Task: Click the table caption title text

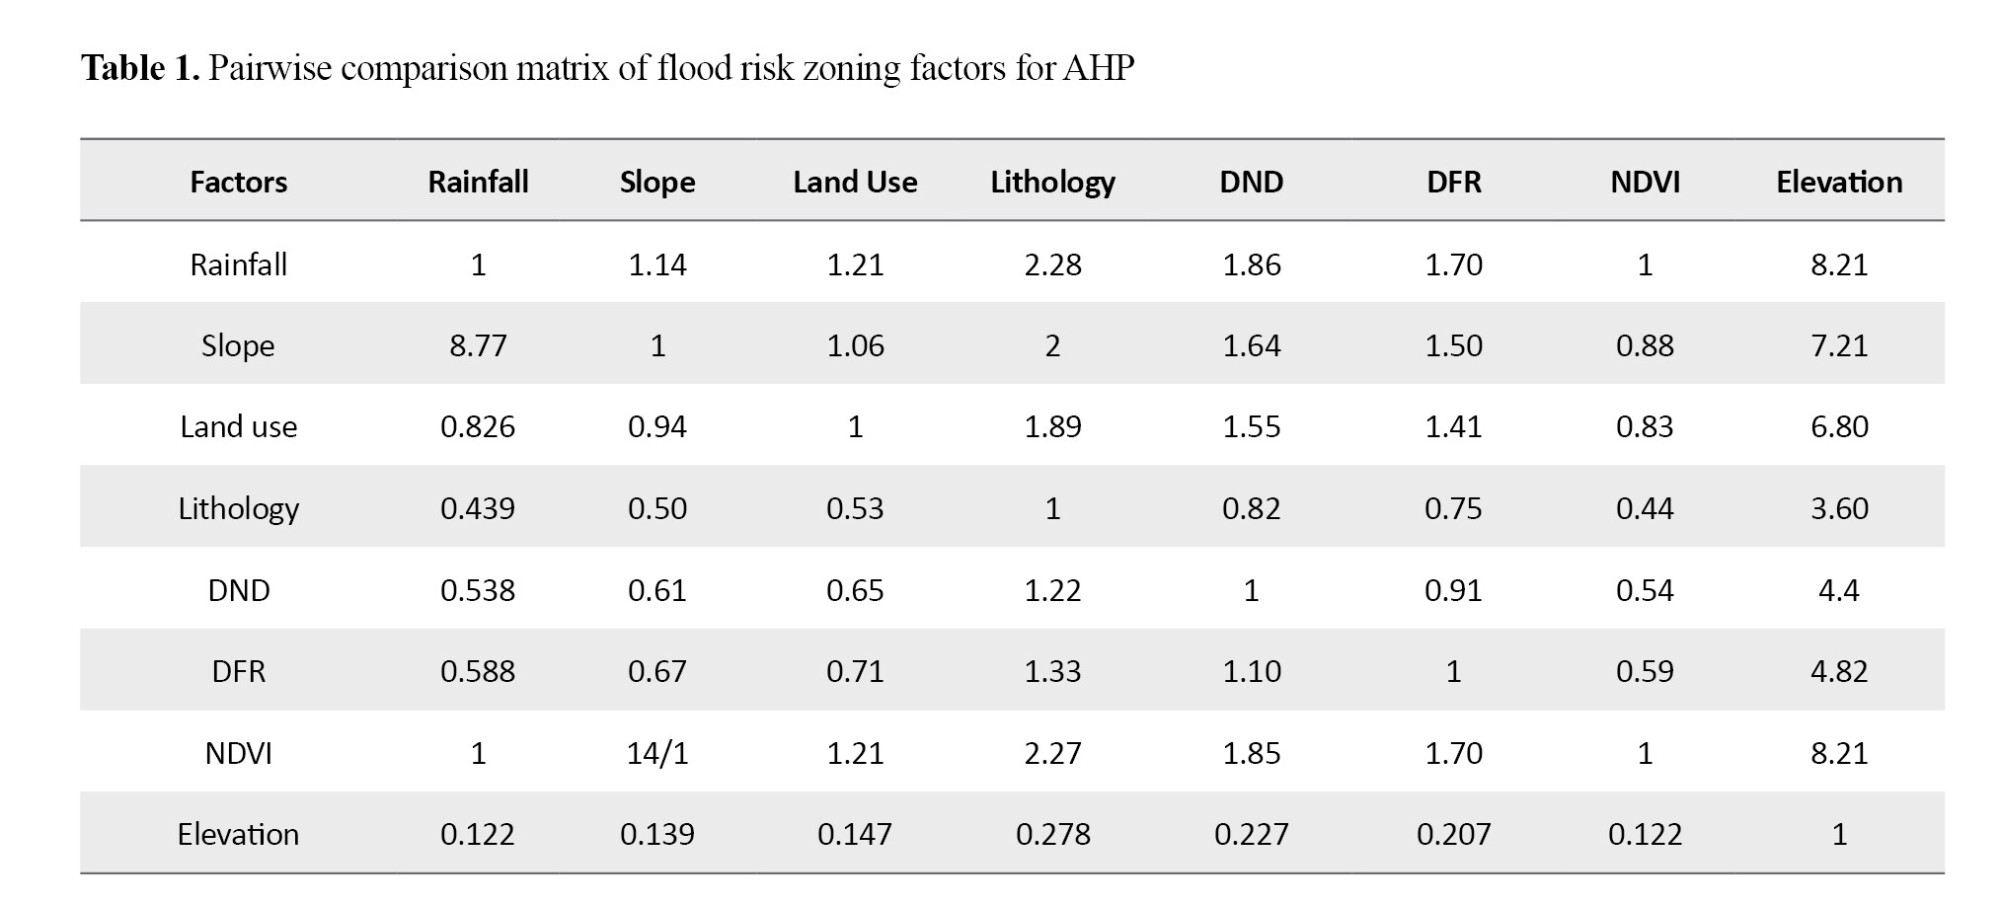Action: [x=607, y=68]
